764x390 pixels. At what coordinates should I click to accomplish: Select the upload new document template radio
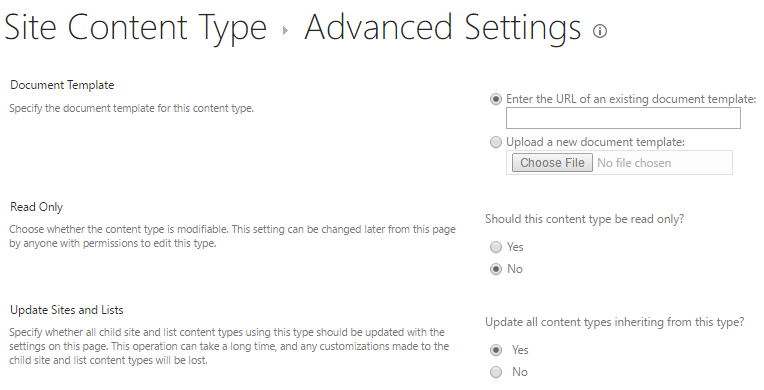coord(496,142)
